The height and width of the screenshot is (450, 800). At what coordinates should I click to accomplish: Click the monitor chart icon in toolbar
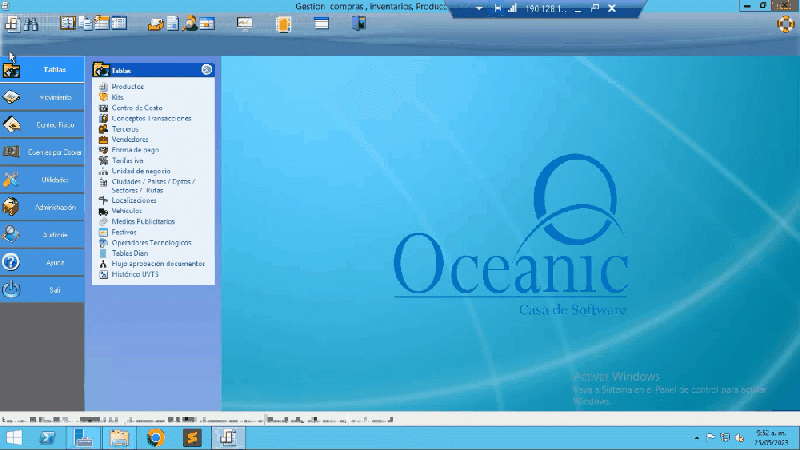point(245,24)
